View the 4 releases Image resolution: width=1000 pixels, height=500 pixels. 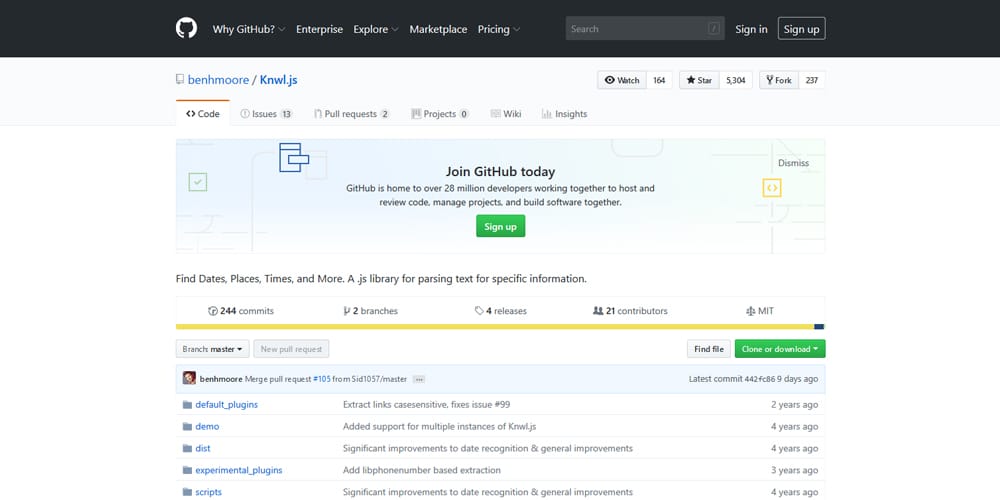tap(501, 311)
